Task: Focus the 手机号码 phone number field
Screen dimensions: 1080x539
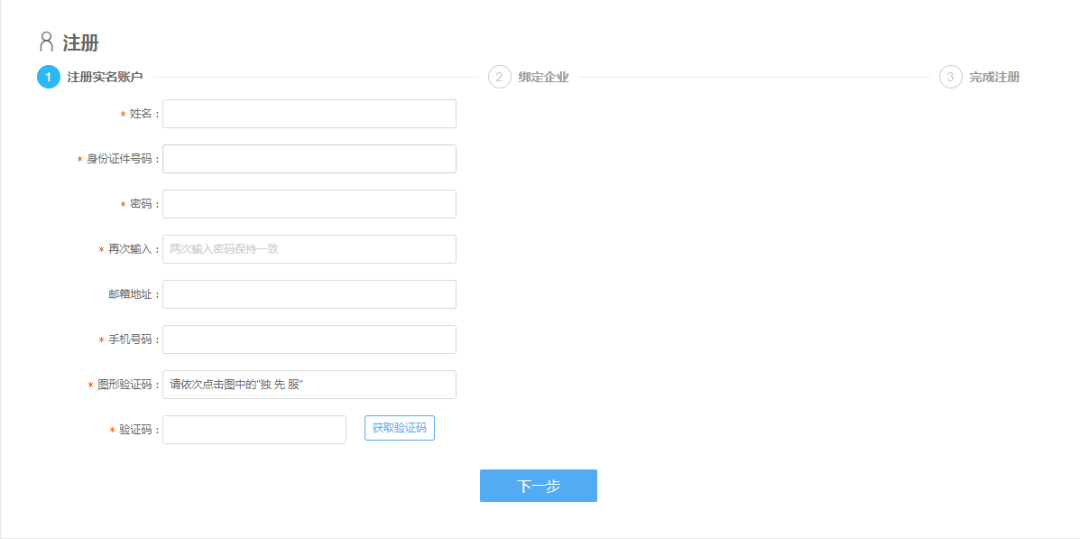Action: [x=309, y=339]
